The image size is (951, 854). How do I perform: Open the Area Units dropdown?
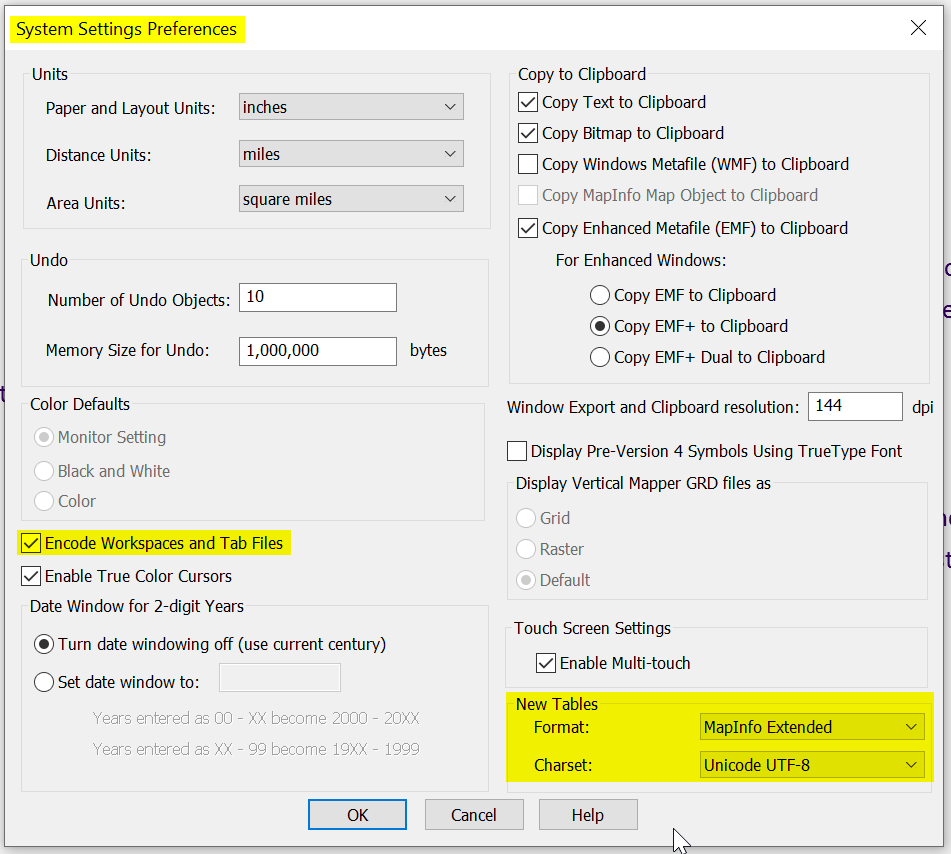pos(350,199)
